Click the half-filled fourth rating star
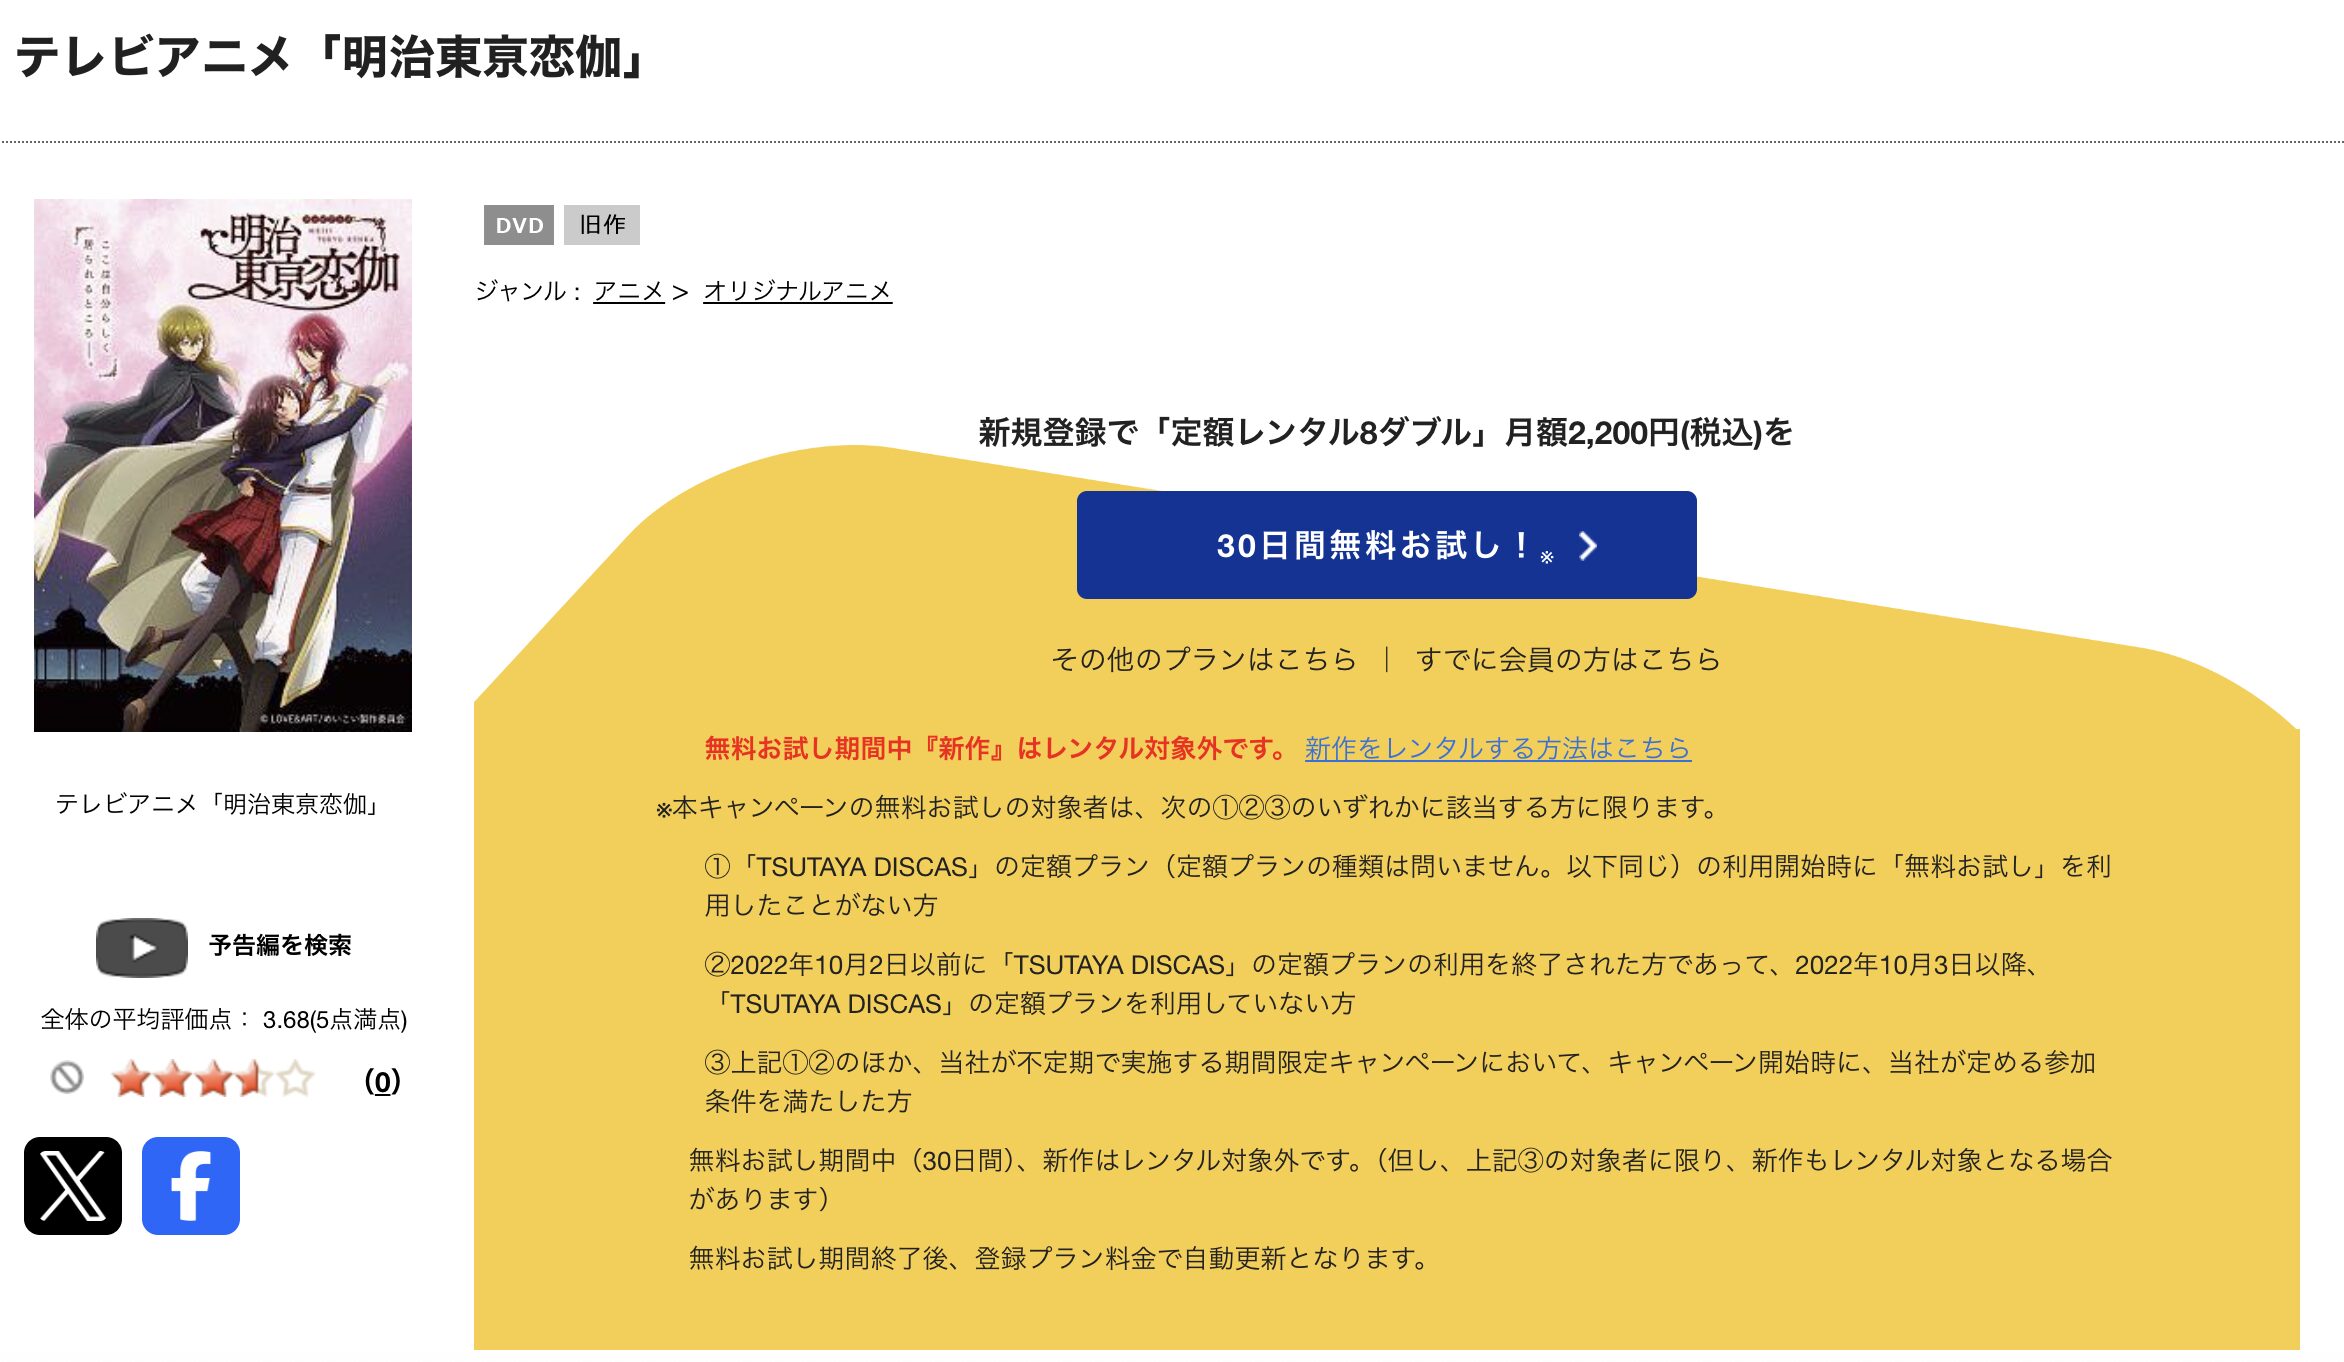 [254, 1079]
